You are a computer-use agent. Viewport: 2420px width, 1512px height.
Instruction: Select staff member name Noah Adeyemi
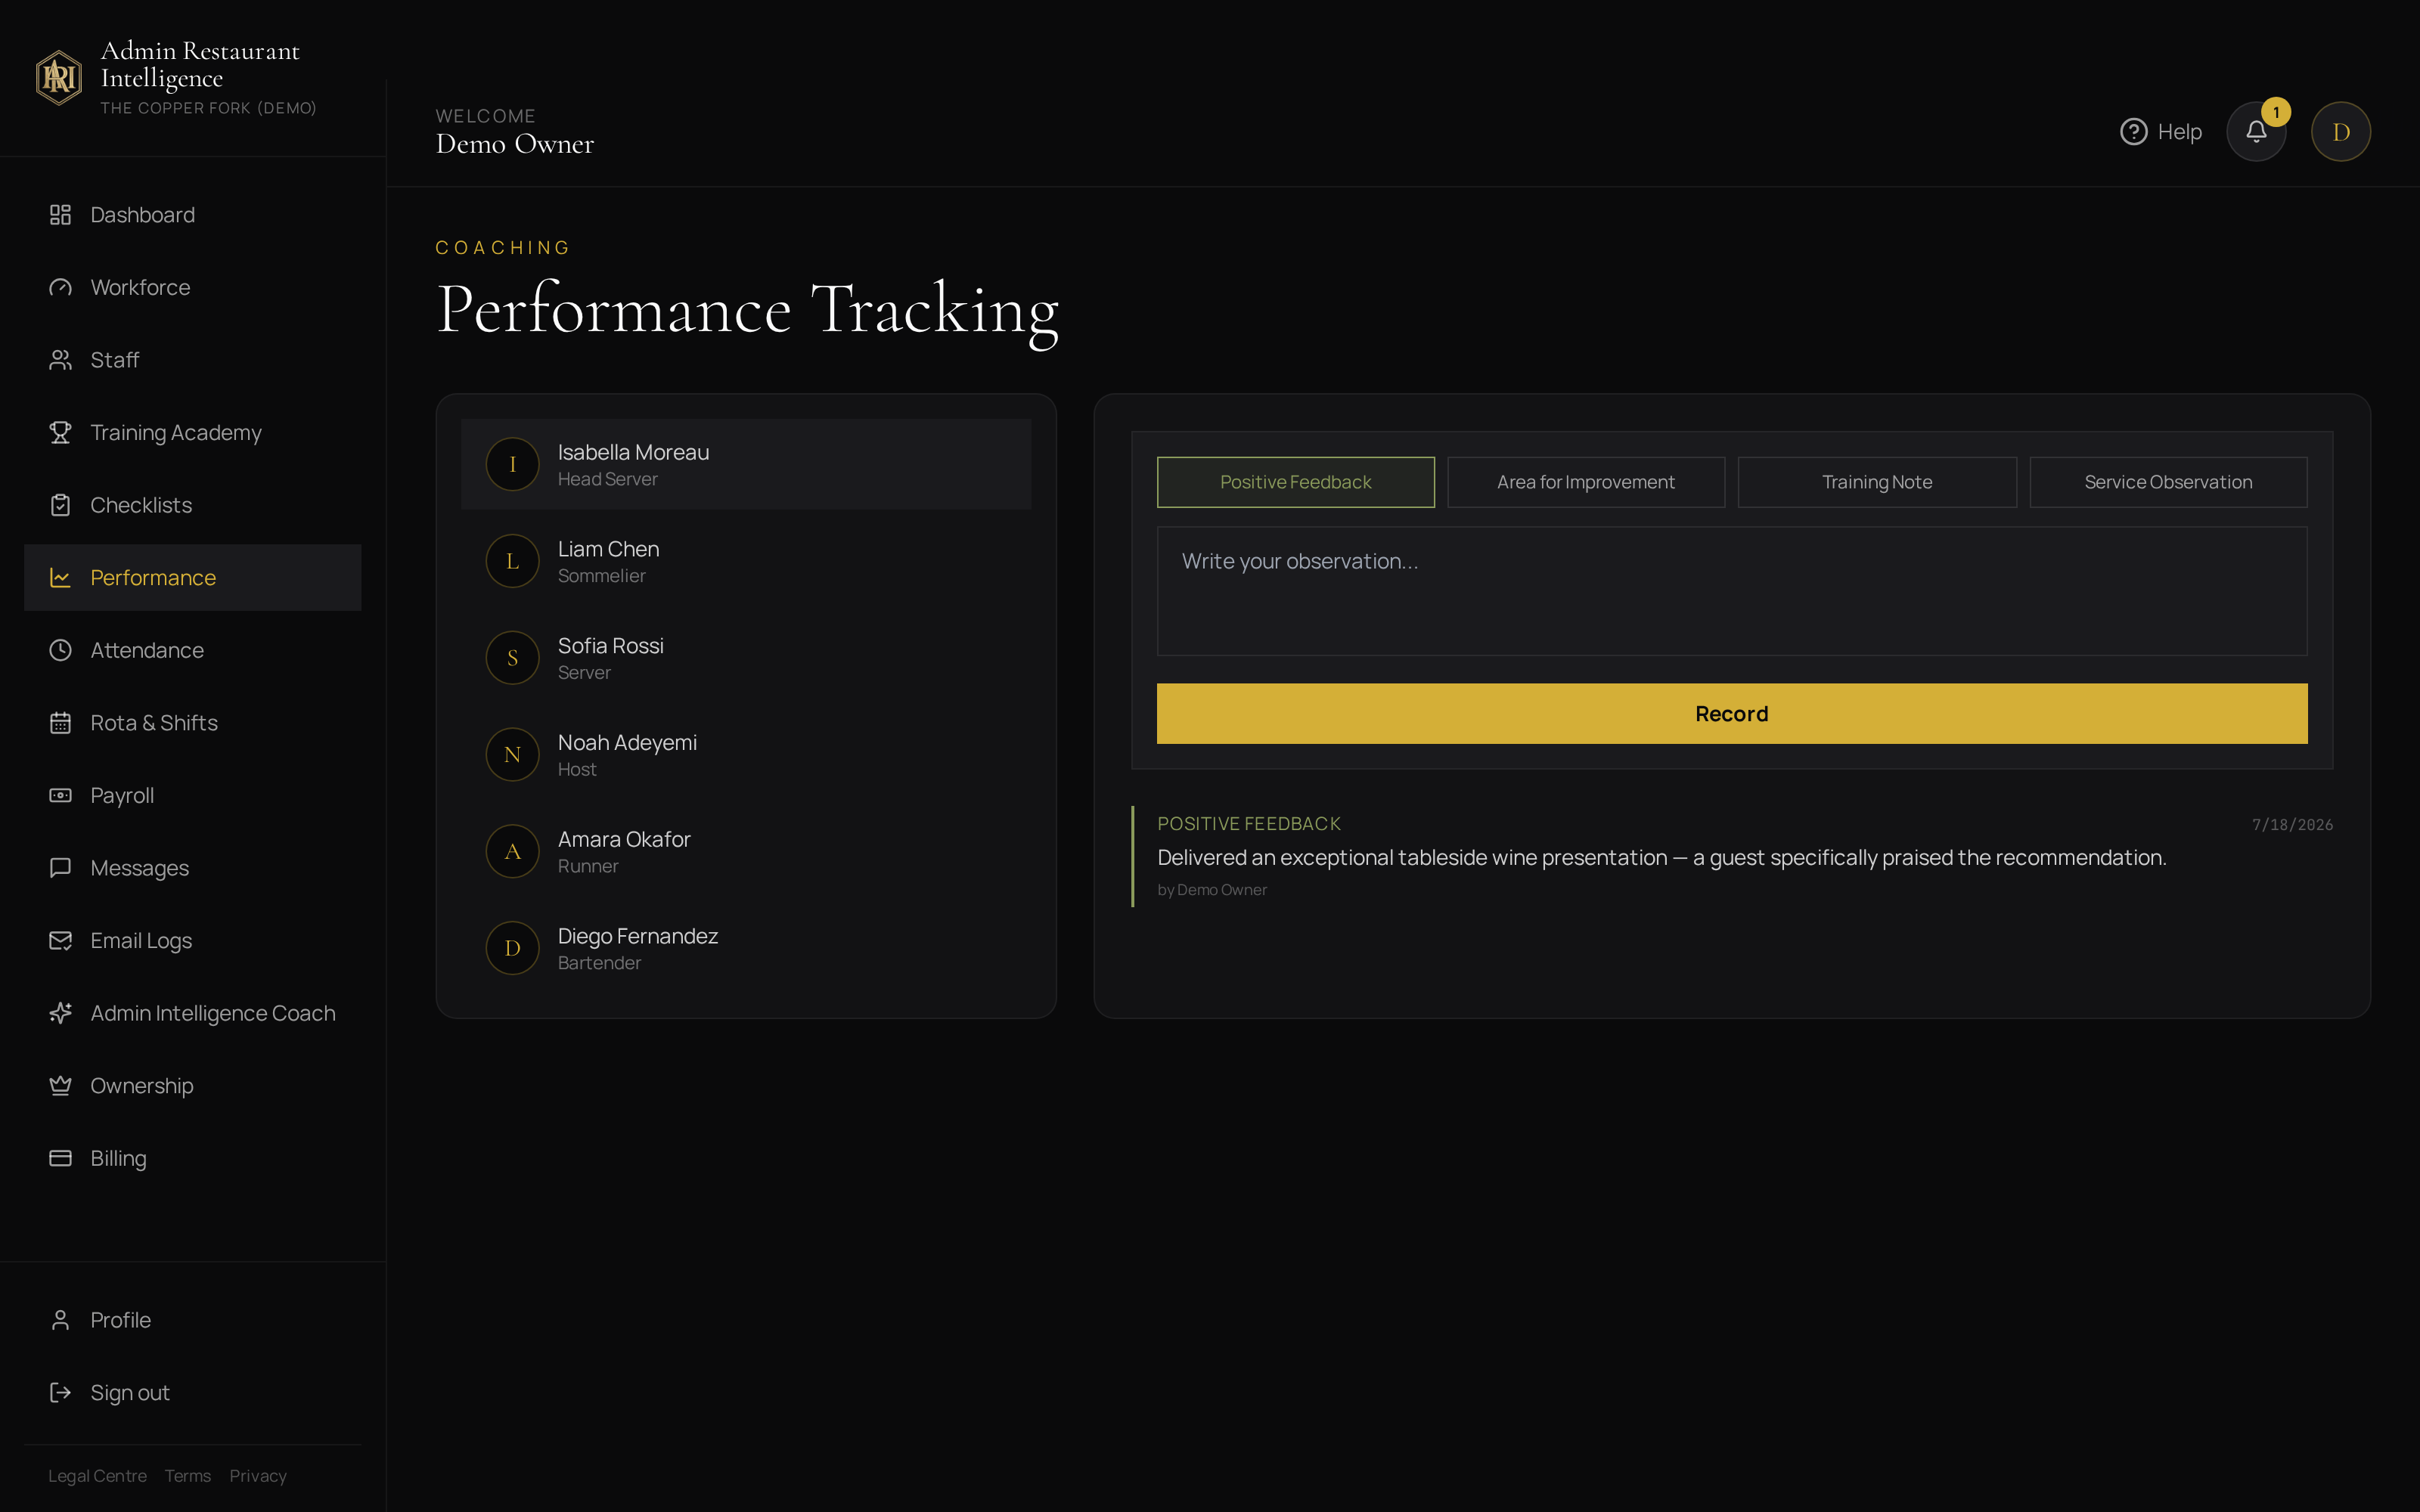pos(627,743)
